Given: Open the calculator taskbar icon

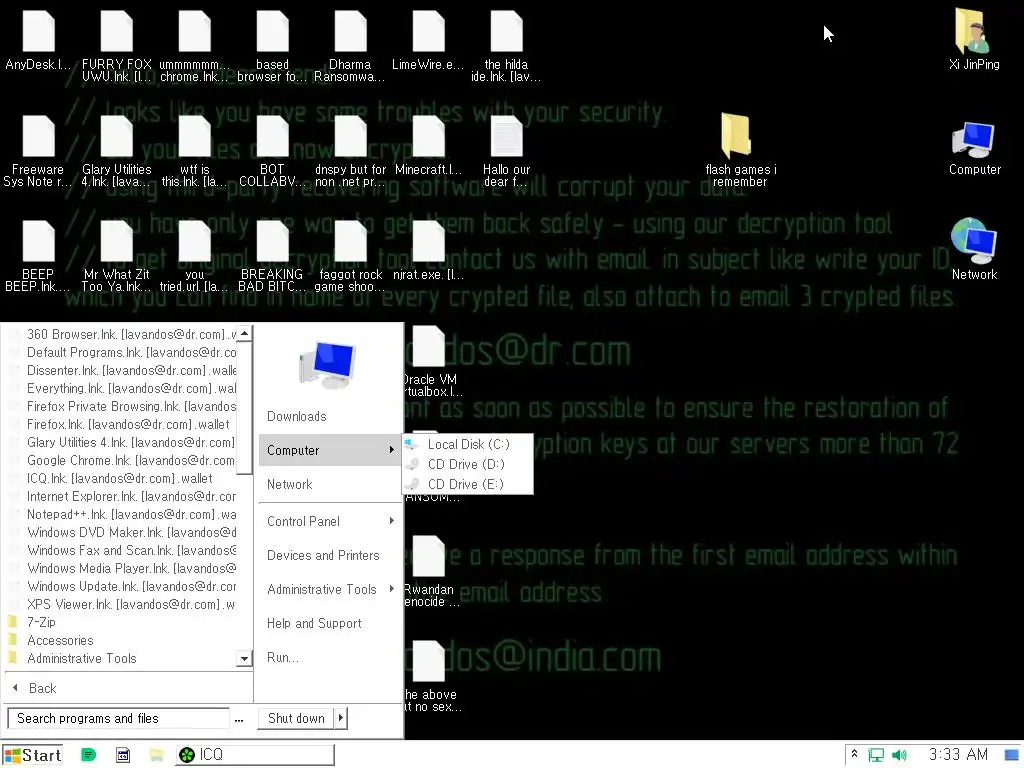Looking at the screenshot, I should tap(123, 755).
